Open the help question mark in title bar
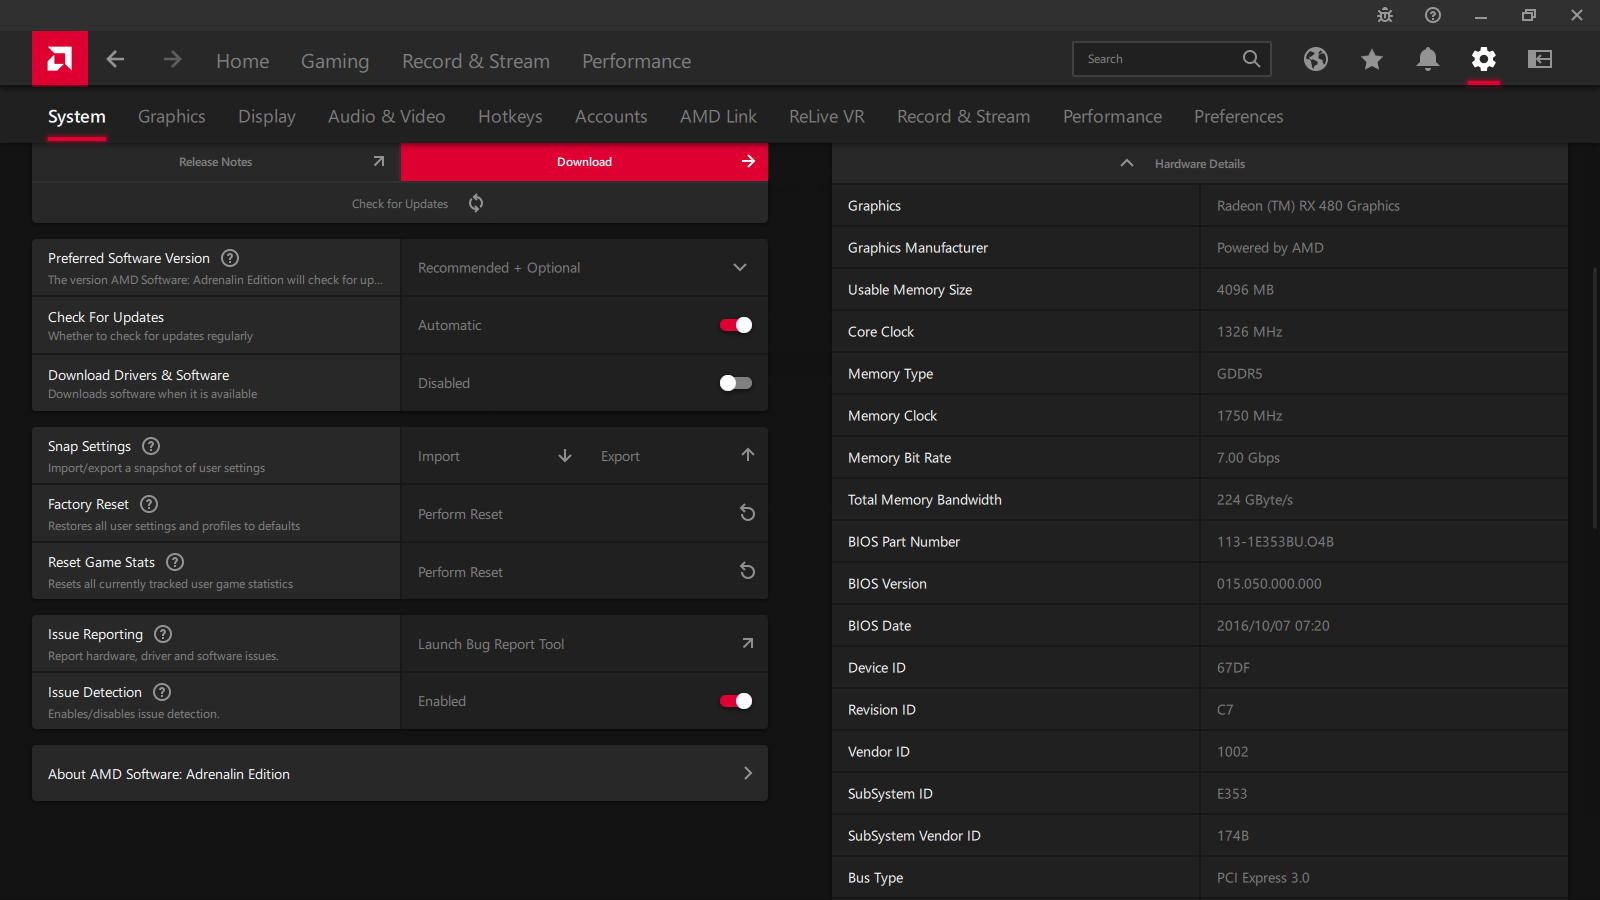1600x900 pixels. pyautogui.click(x=1433, y=15)
